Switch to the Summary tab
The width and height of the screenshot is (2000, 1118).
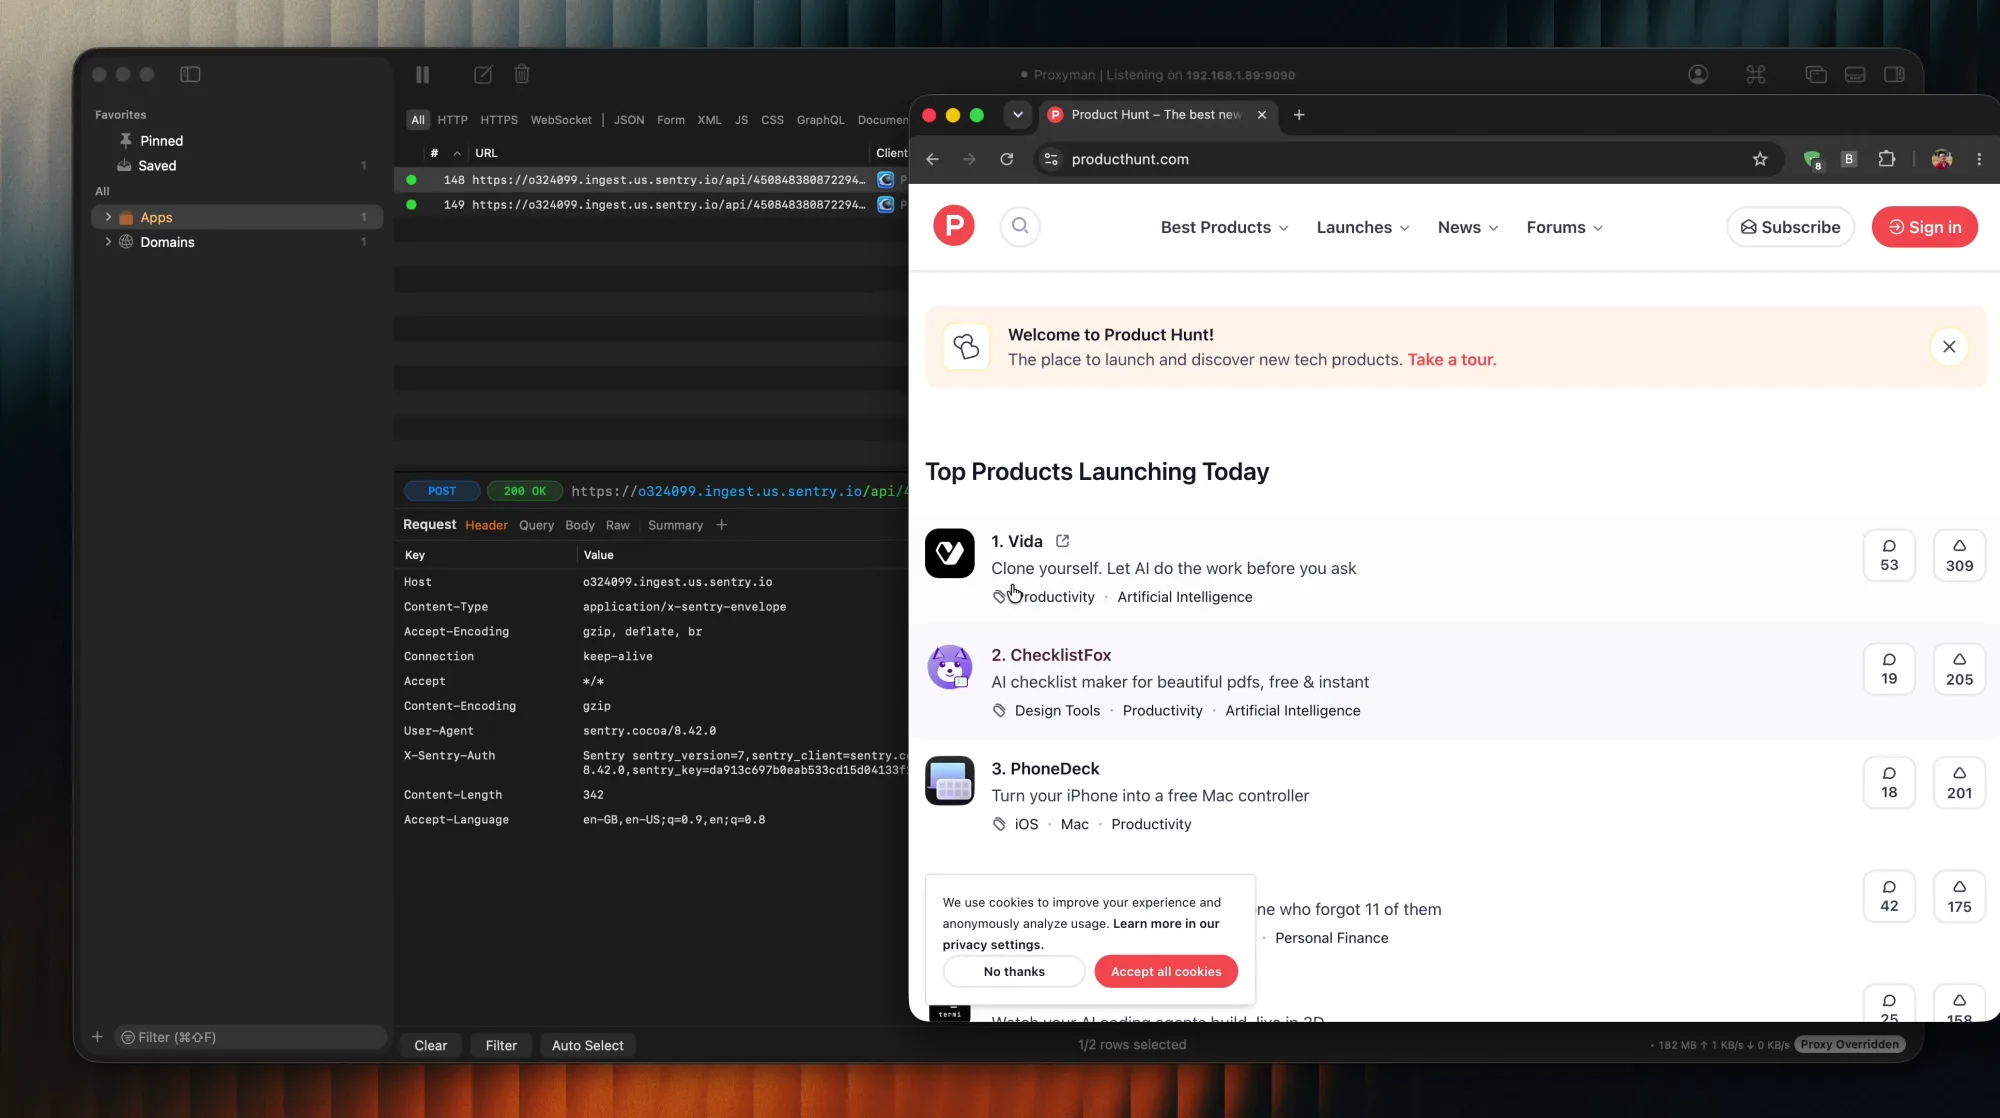(675, 525)
